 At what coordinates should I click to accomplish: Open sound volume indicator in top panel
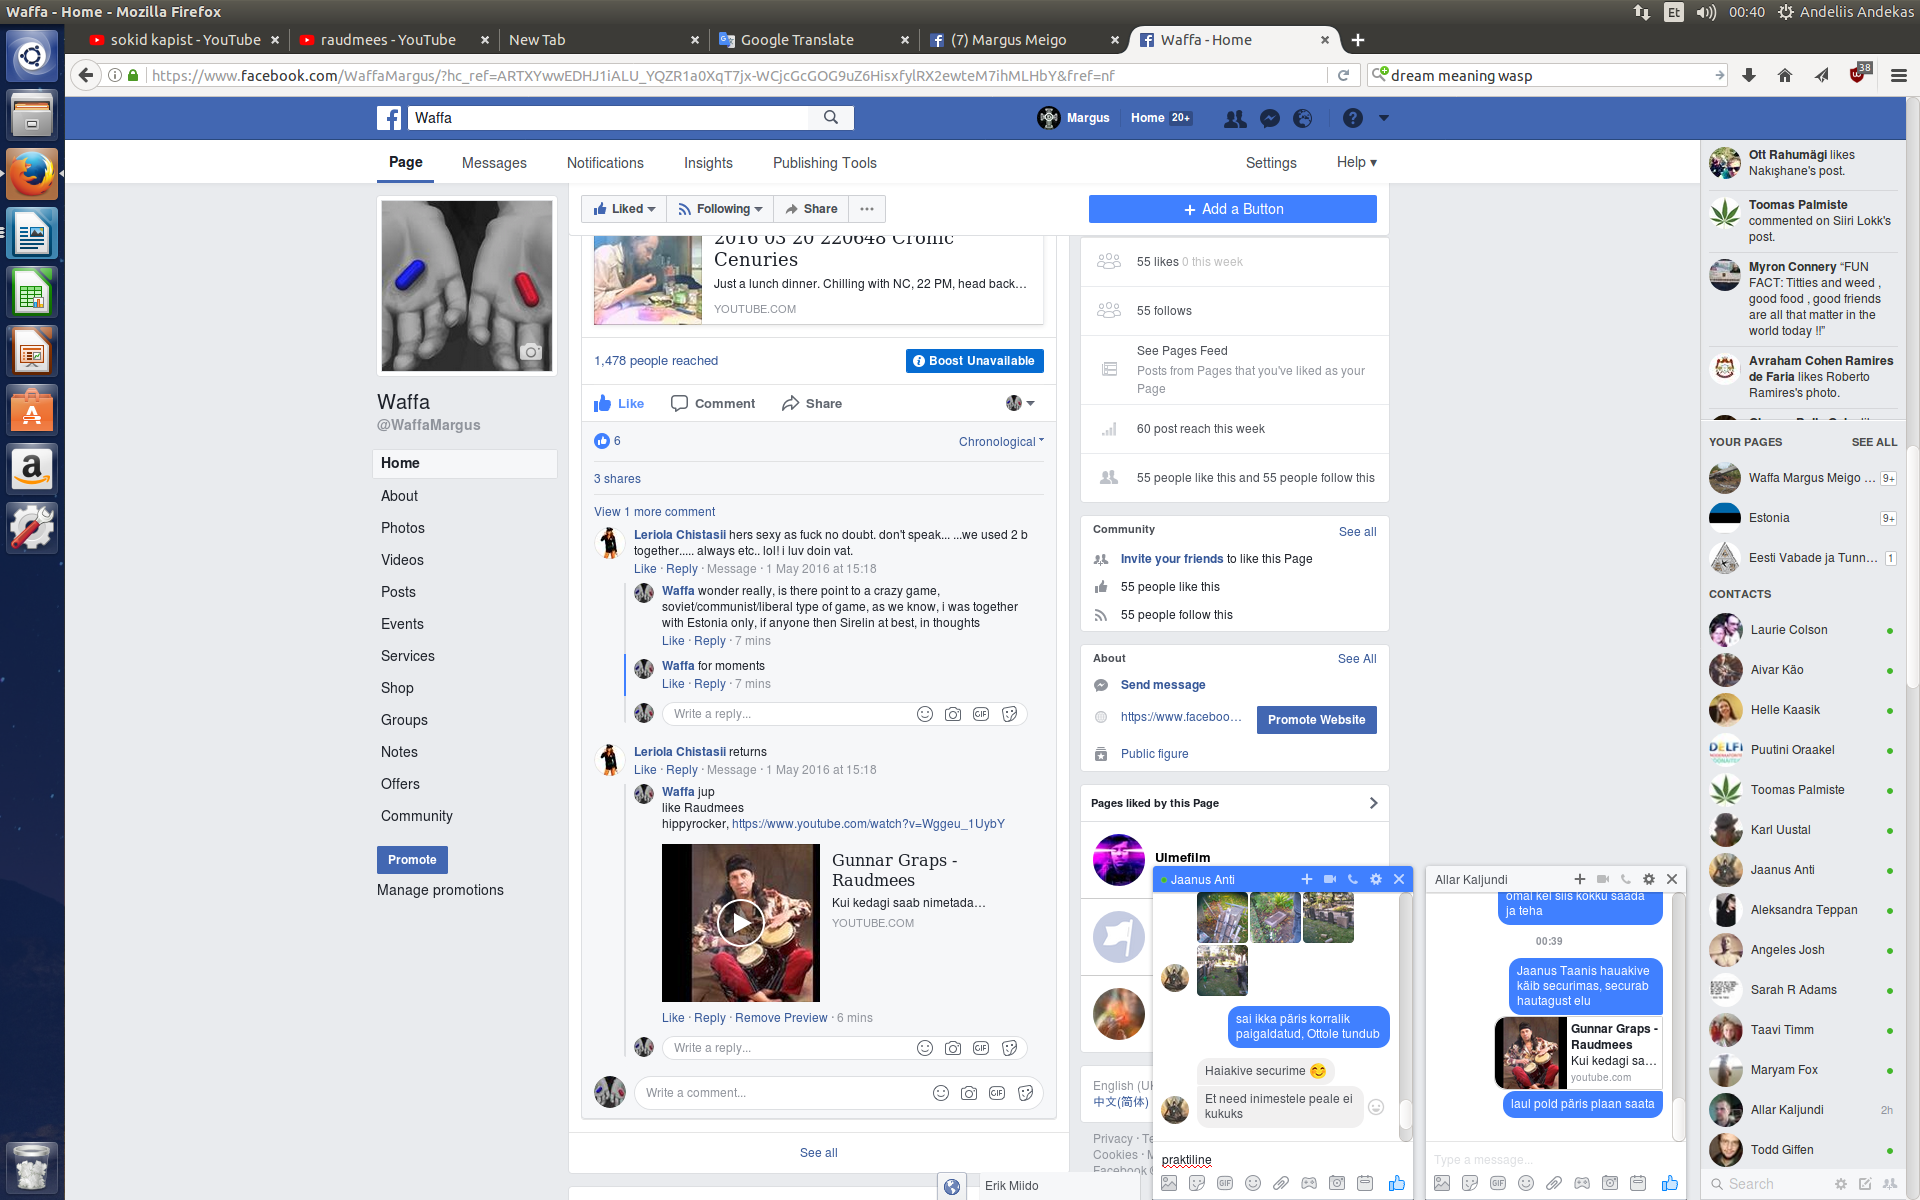[1707, 12]
